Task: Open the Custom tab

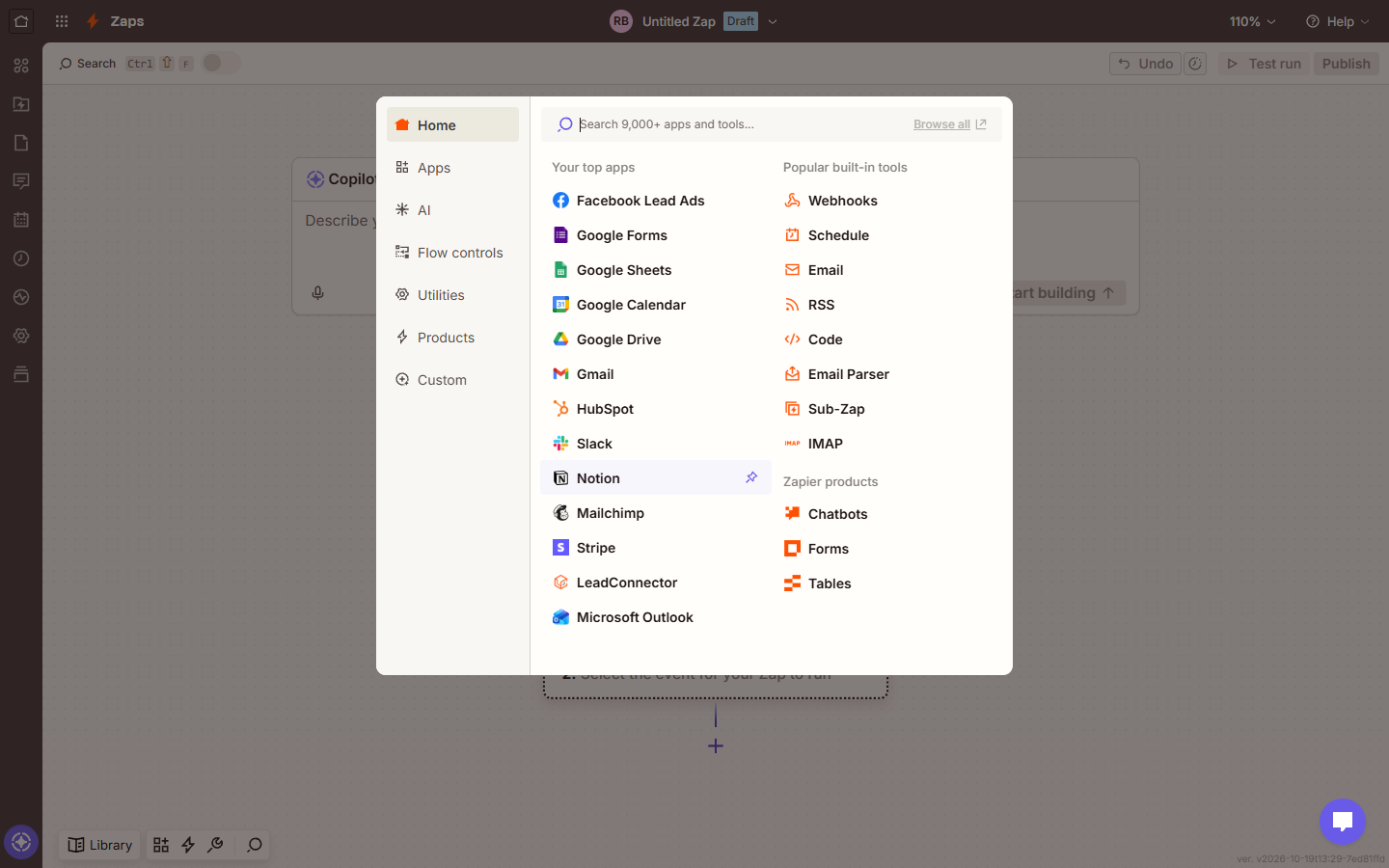Action: 453,380
